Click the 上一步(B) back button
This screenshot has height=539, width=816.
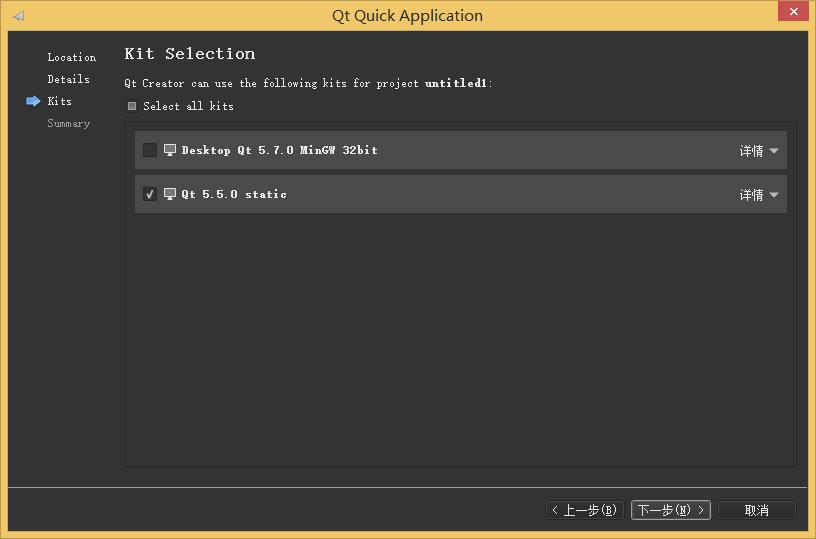click(x=585, y=510)
